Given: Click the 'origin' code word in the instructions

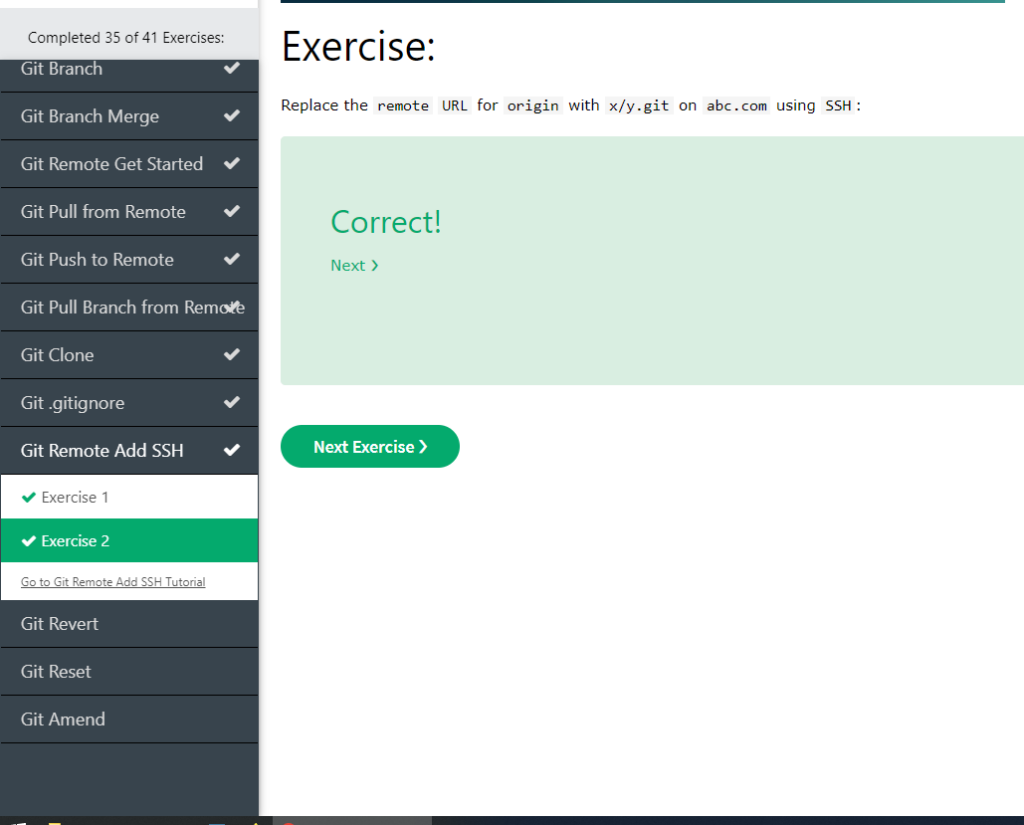Looking at the screenshot, I should [533, 106].
